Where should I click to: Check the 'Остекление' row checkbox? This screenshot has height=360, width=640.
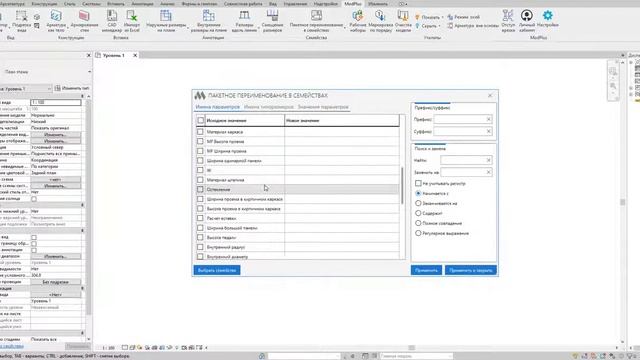[x=200, y=189]
